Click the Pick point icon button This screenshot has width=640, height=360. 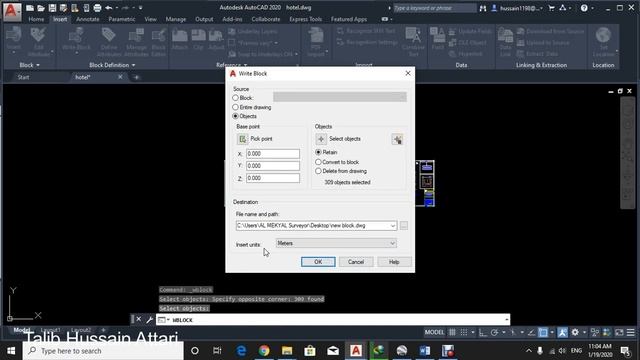tap(242, 139)
